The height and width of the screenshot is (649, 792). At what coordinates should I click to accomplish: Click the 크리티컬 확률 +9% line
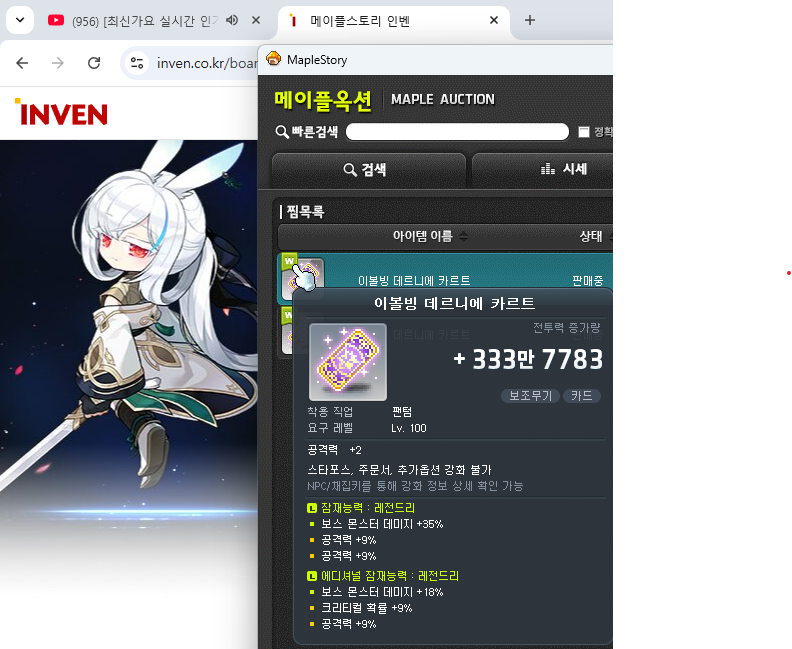[367, 608]
